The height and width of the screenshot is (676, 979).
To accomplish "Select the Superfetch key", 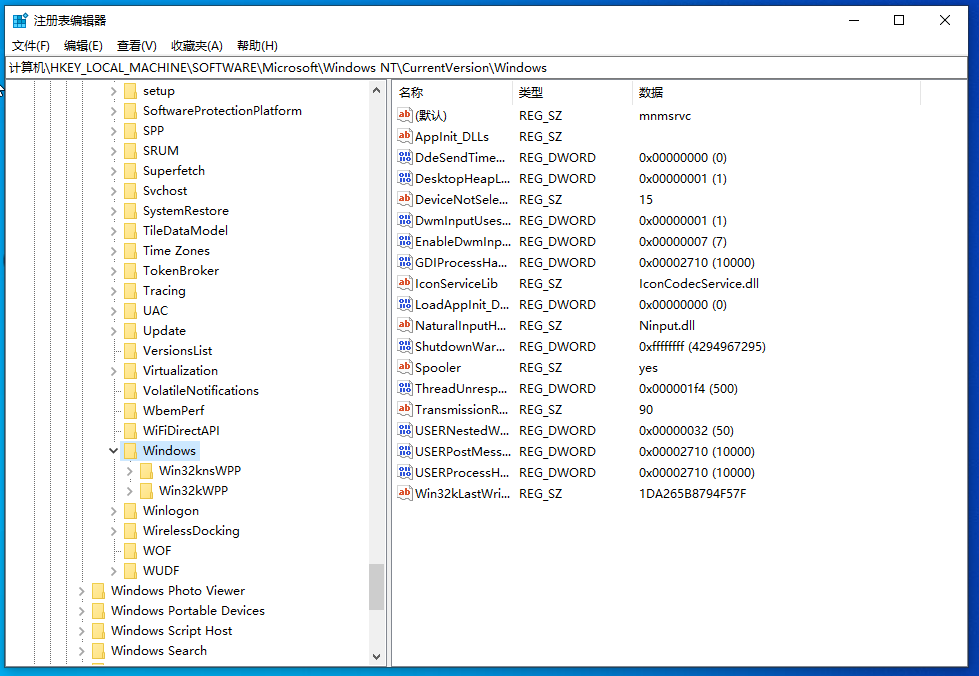I will 174,170.
